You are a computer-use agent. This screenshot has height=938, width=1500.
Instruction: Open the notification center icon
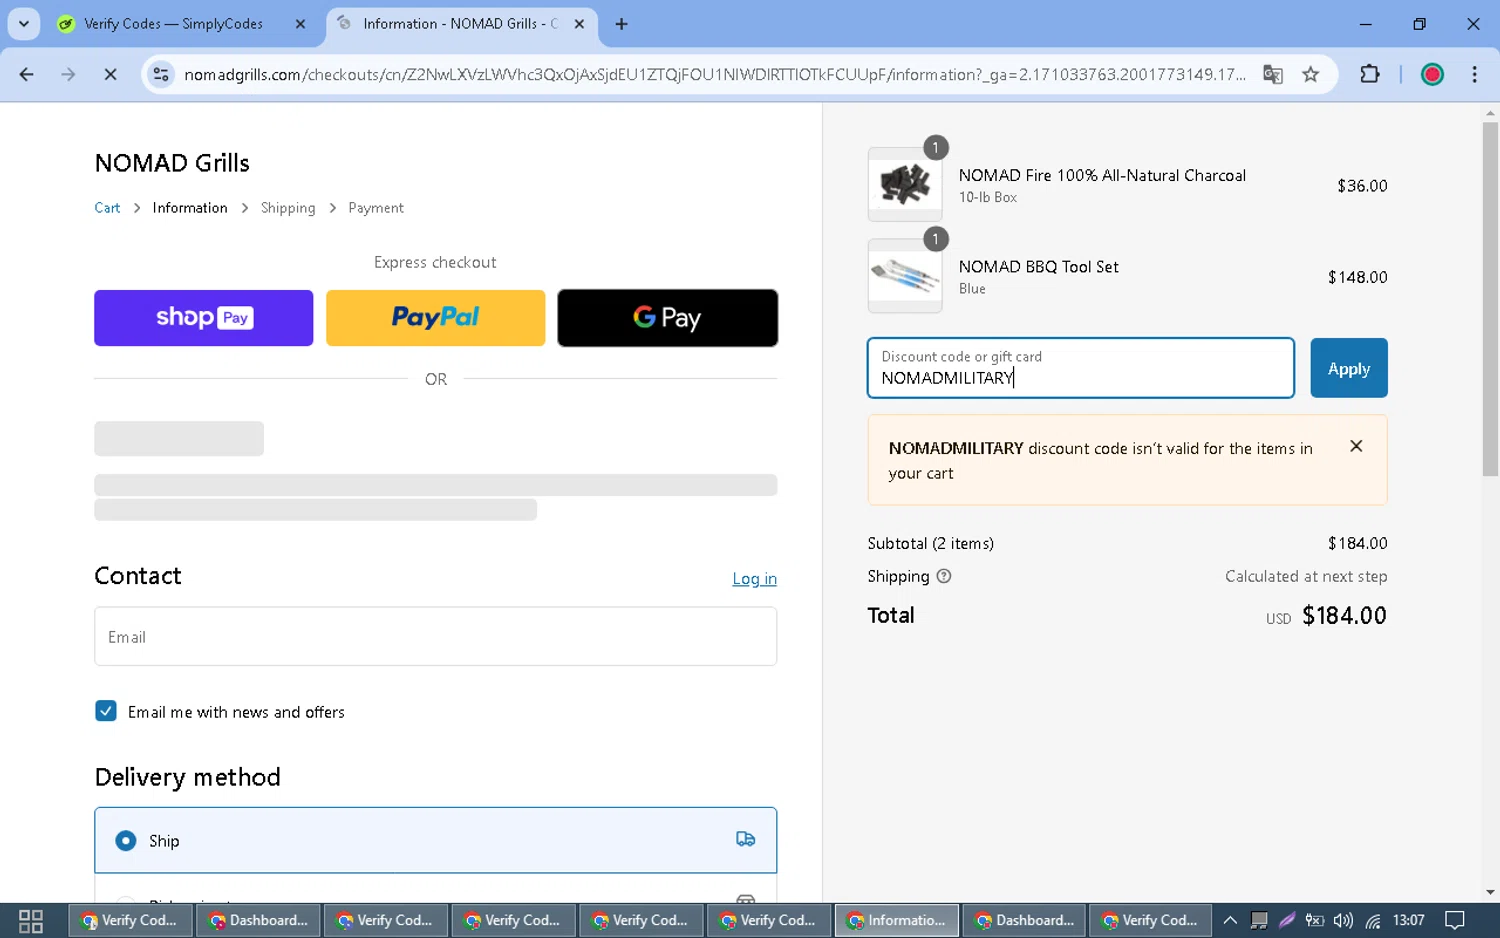[1455, 920]
